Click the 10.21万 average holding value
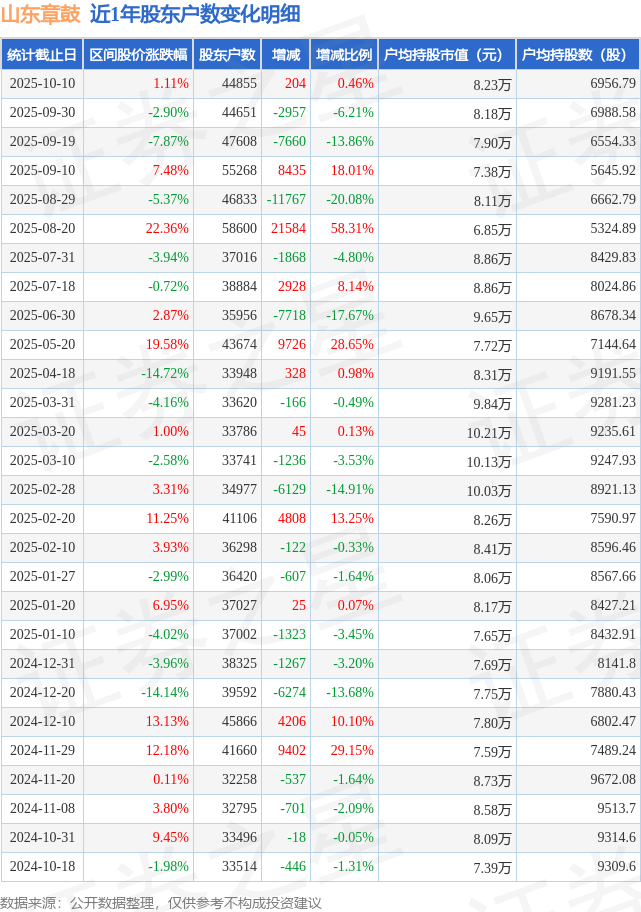Screen dimensions: 641x912 [488, 432]
